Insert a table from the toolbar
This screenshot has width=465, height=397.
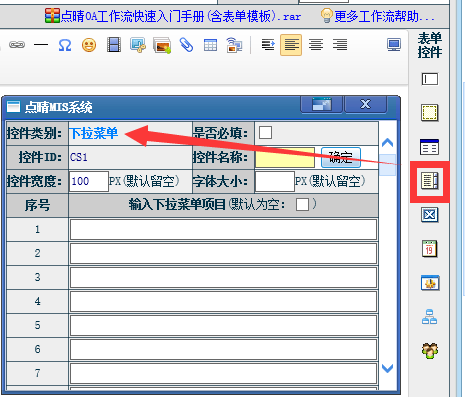tap(210, 45)
